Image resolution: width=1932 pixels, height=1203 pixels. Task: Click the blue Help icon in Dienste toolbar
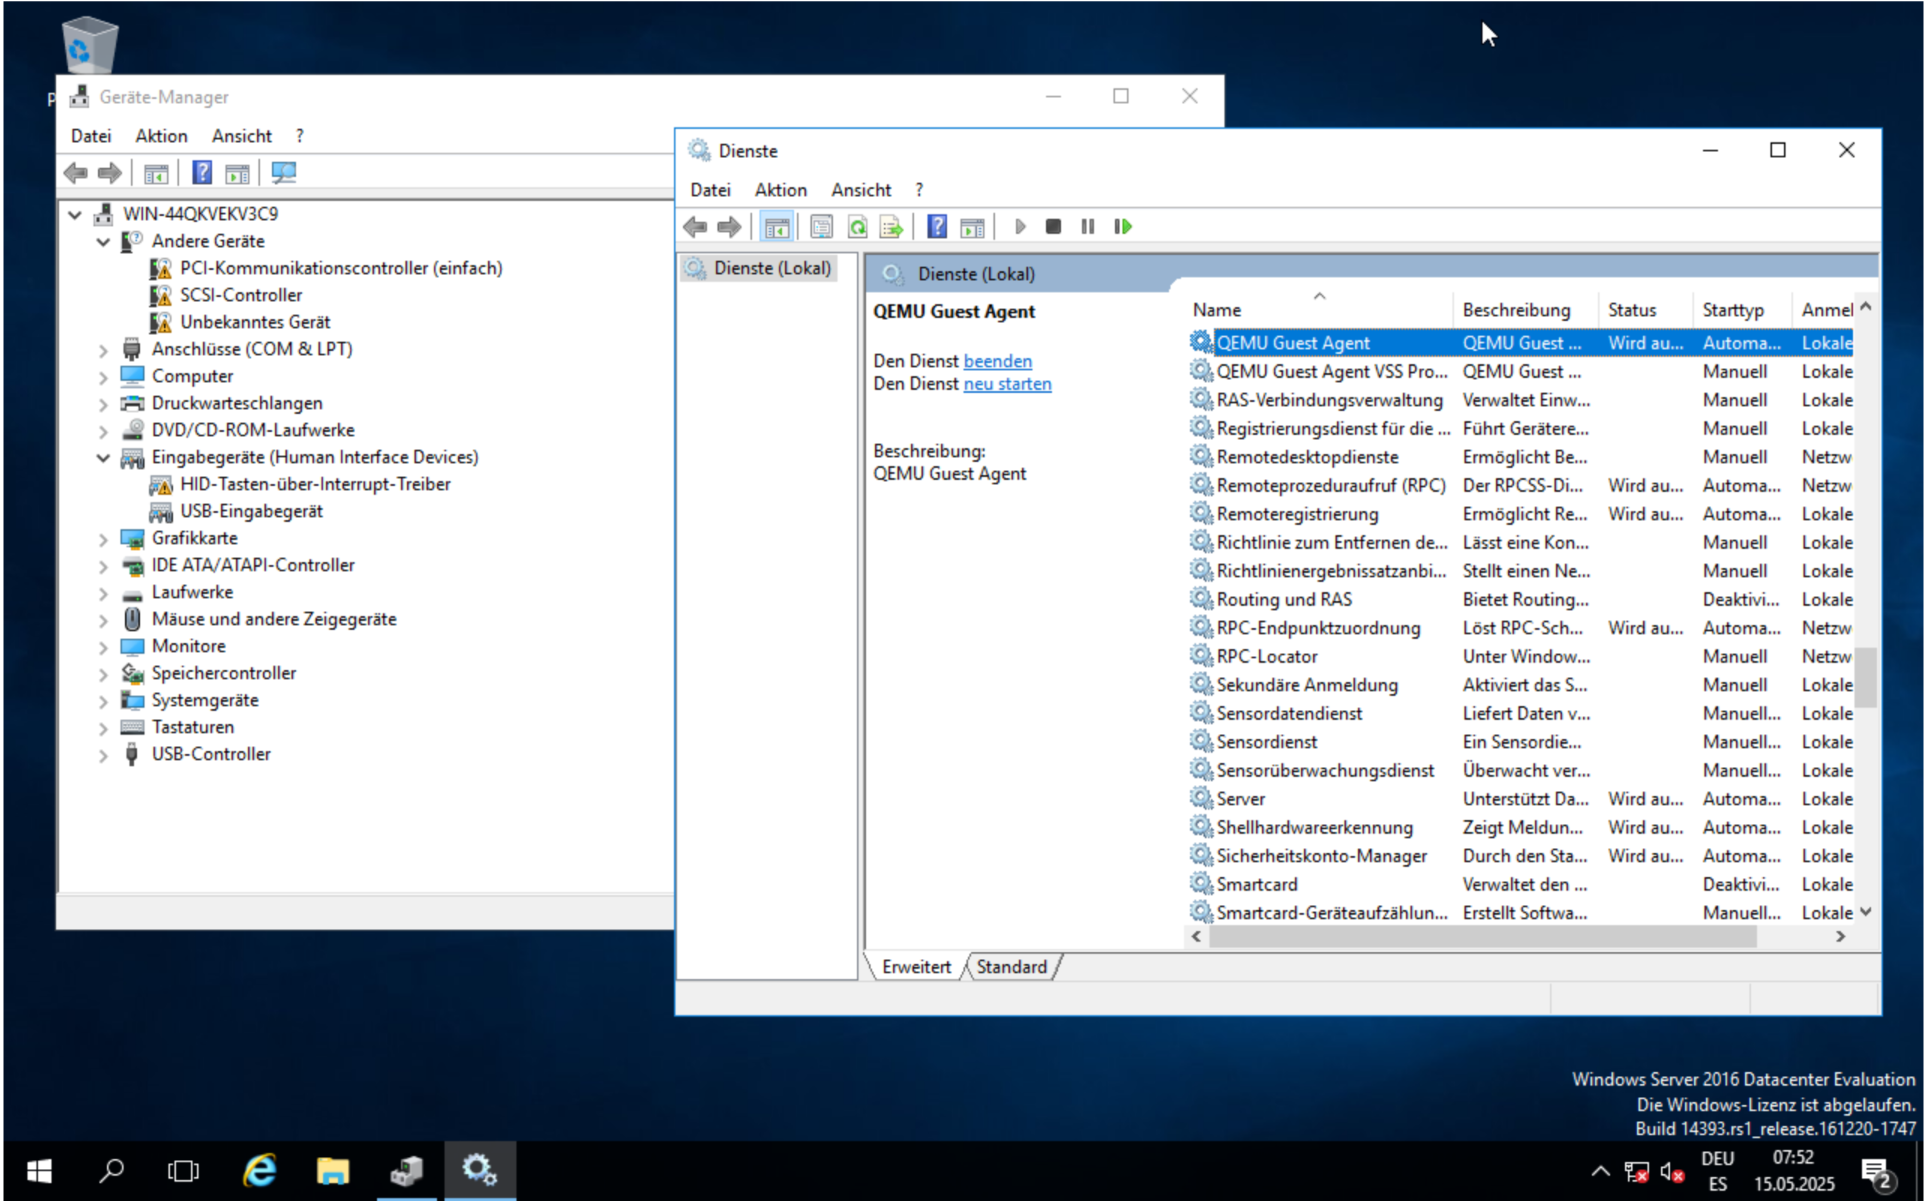point(939,227)
